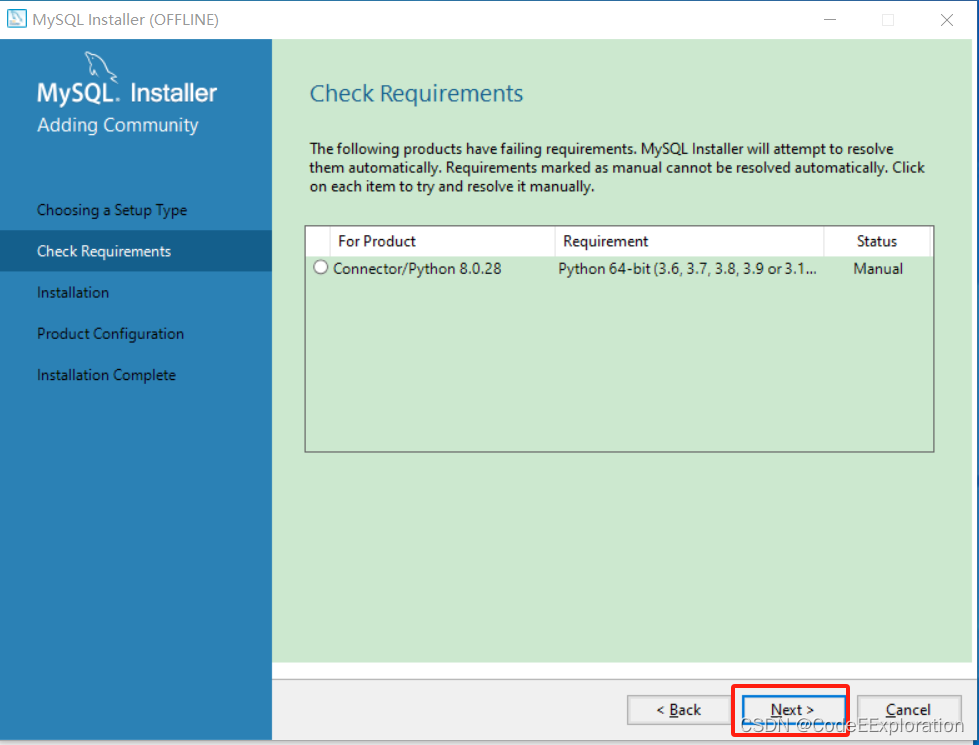Open the Choosing a Setup Type step
Image resolution: width=979 pixels, height=745 pixels.
pos(112,210)
